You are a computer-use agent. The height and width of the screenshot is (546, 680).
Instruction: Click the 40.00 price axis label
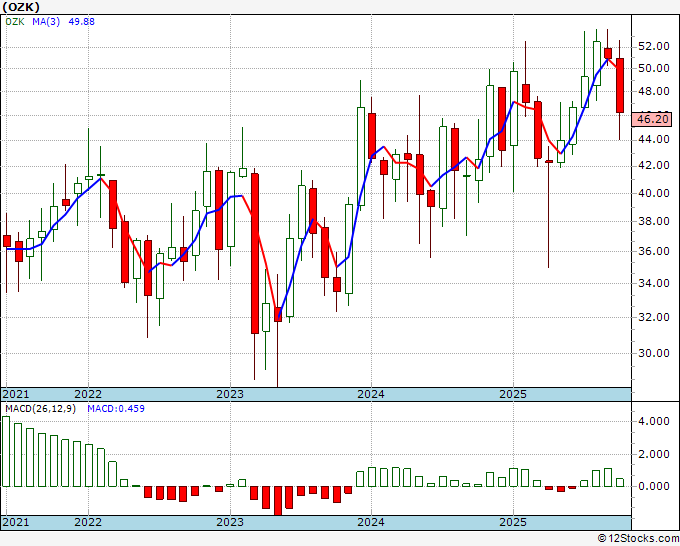click(653, 193)
